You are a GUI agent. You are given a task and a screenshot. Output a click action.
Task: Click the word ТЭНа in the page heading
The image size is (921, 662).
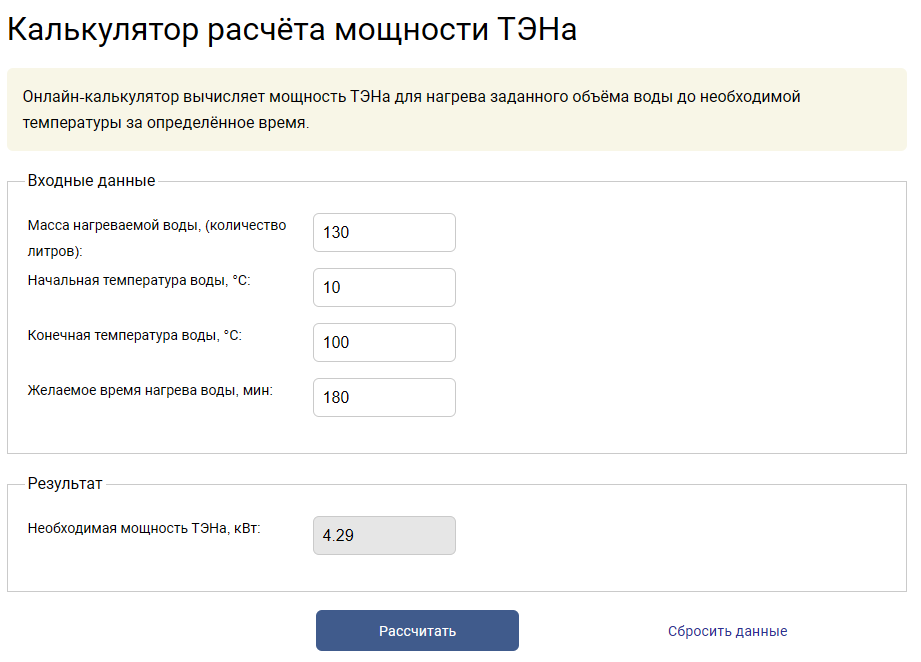point(536,30)
